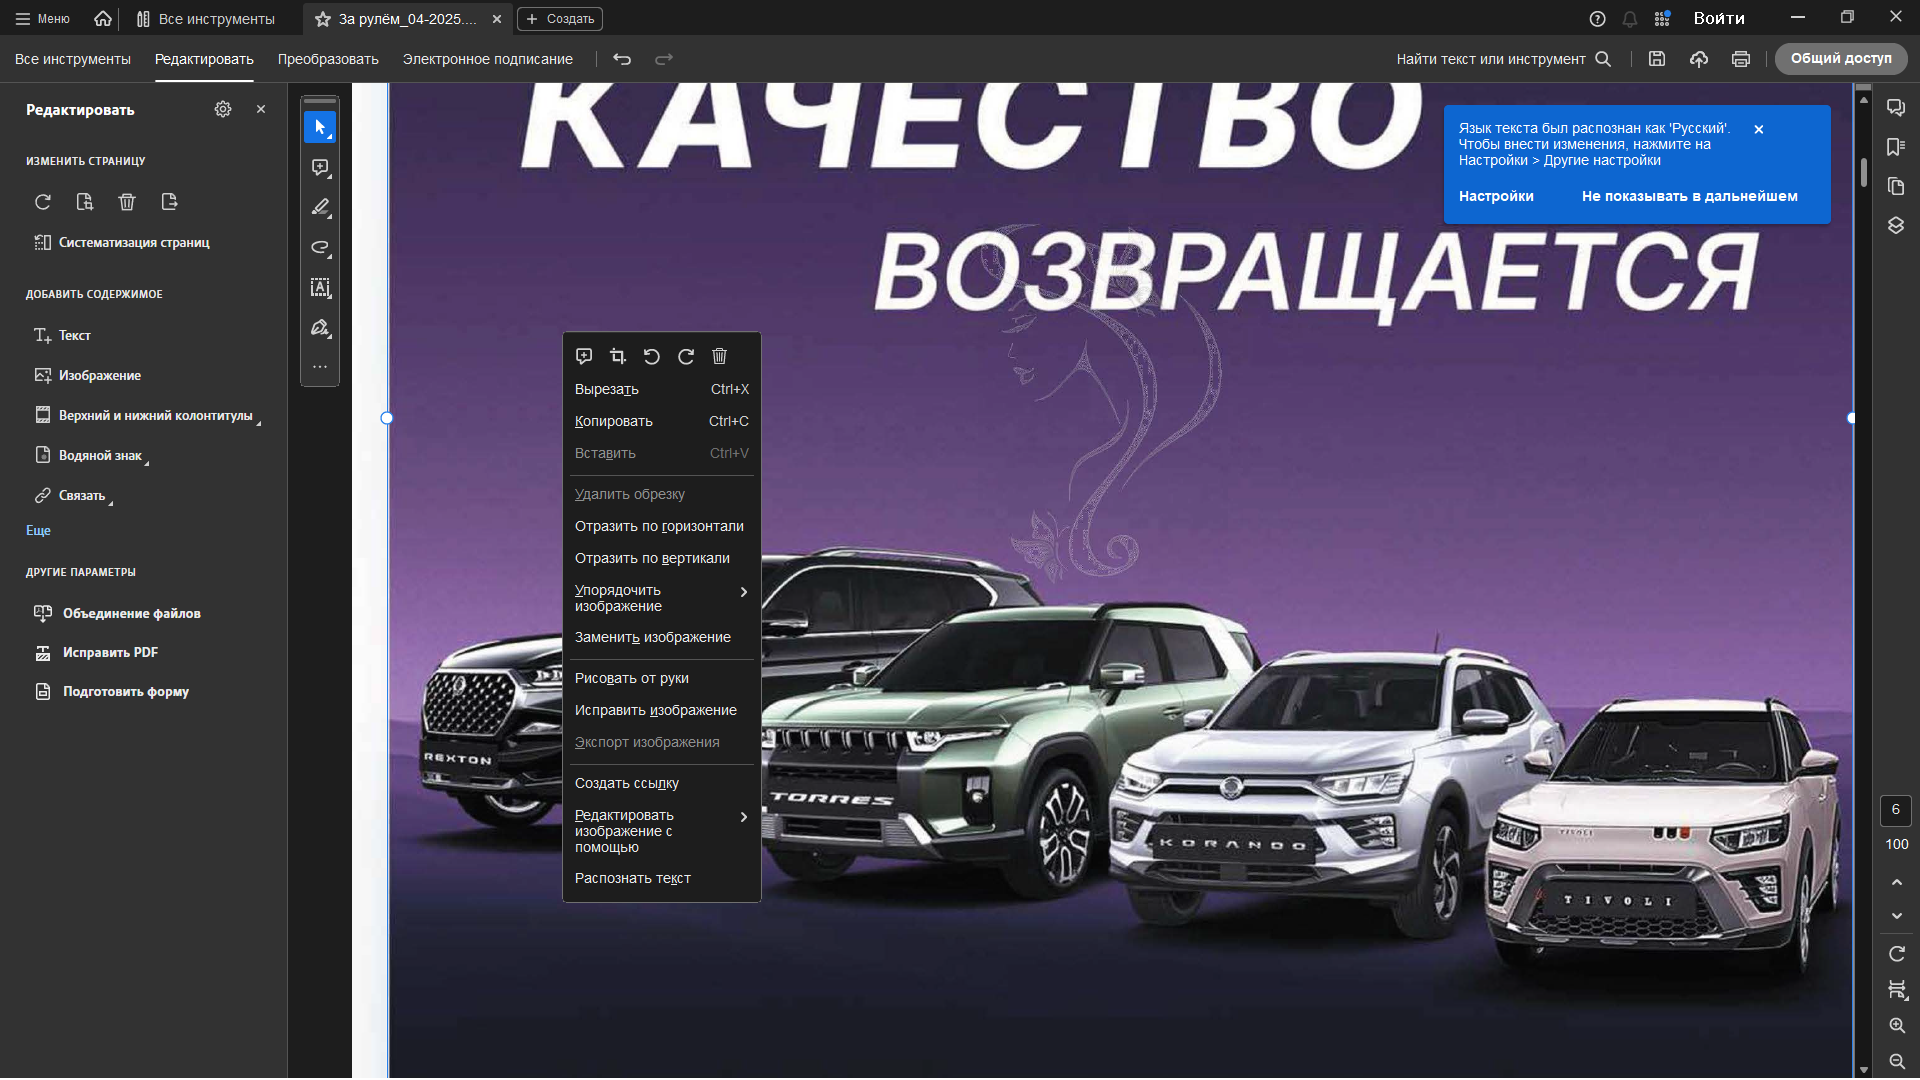The width and height of the screenshot is (1920, 1080).
Task: Rotate page icon under Изменить страницу
Action: 43,202
